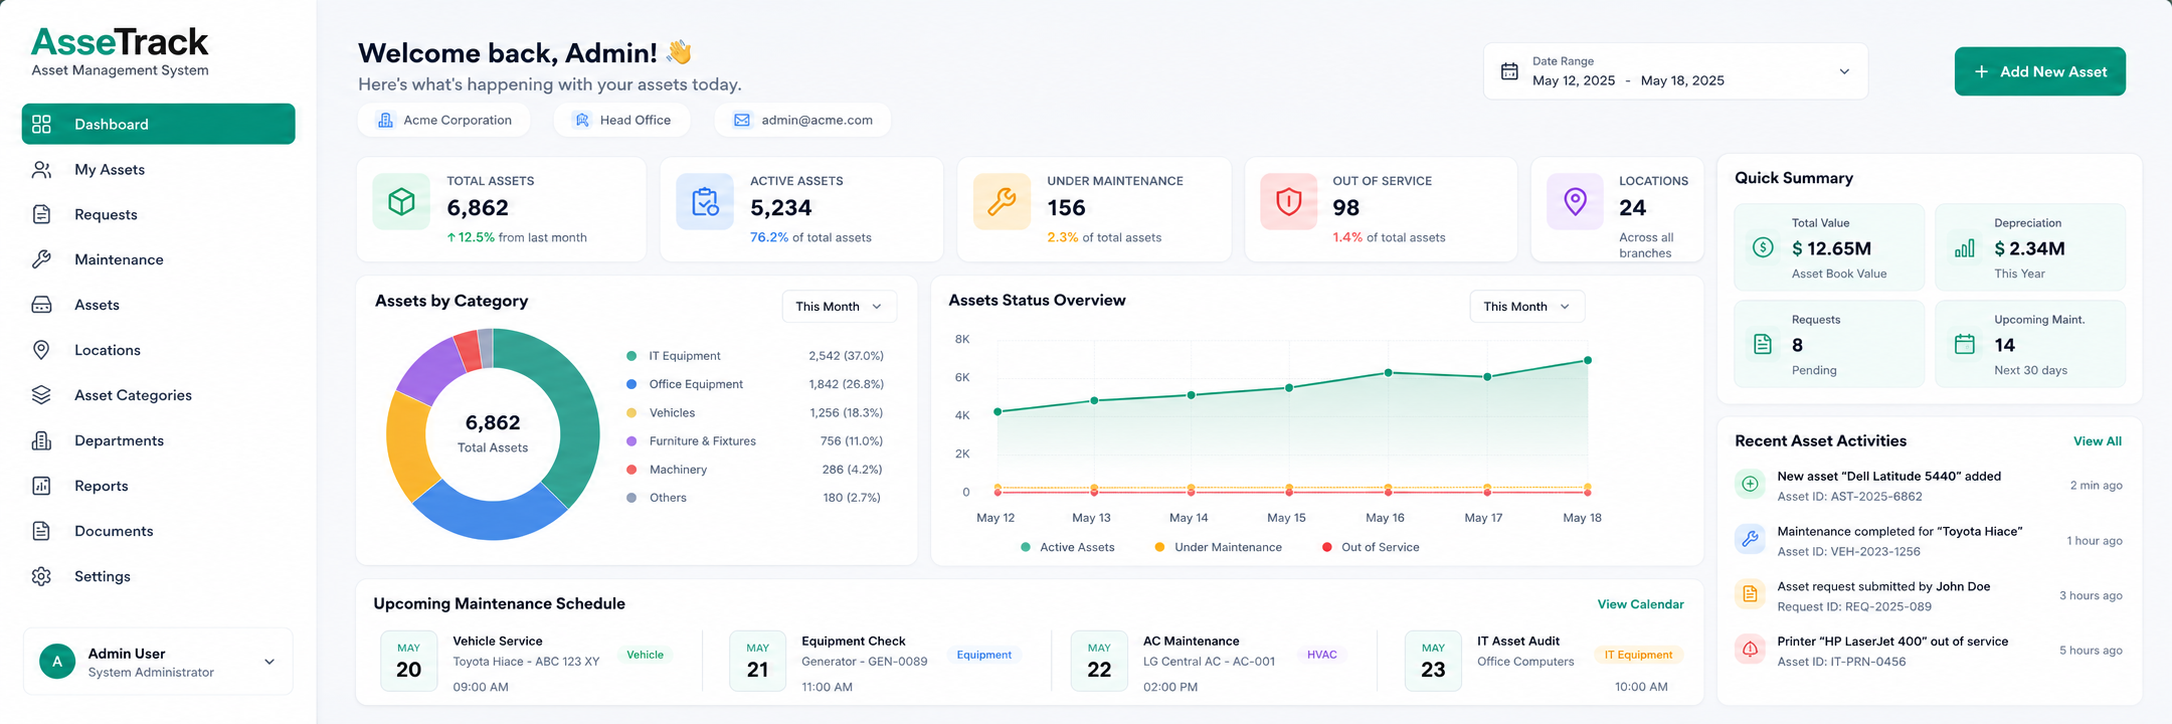This screenshot has height=724, width=2172.
Task: Click the Machinery legend row
Action: 755,469
